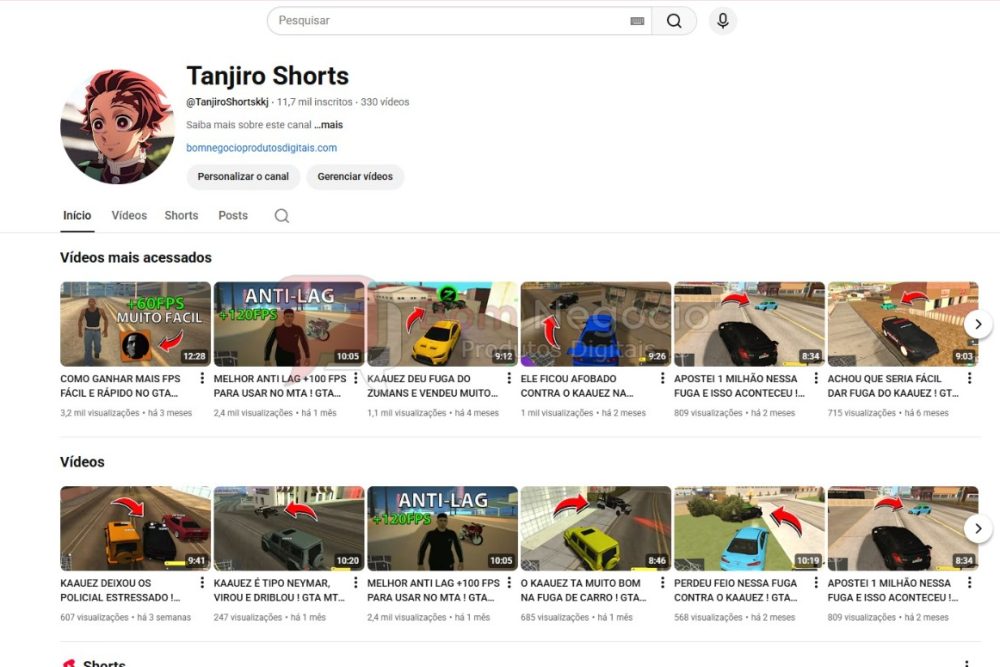Open three-dot menu for 'ELE FICOU AFOBADO' video

tap(663, 379)
